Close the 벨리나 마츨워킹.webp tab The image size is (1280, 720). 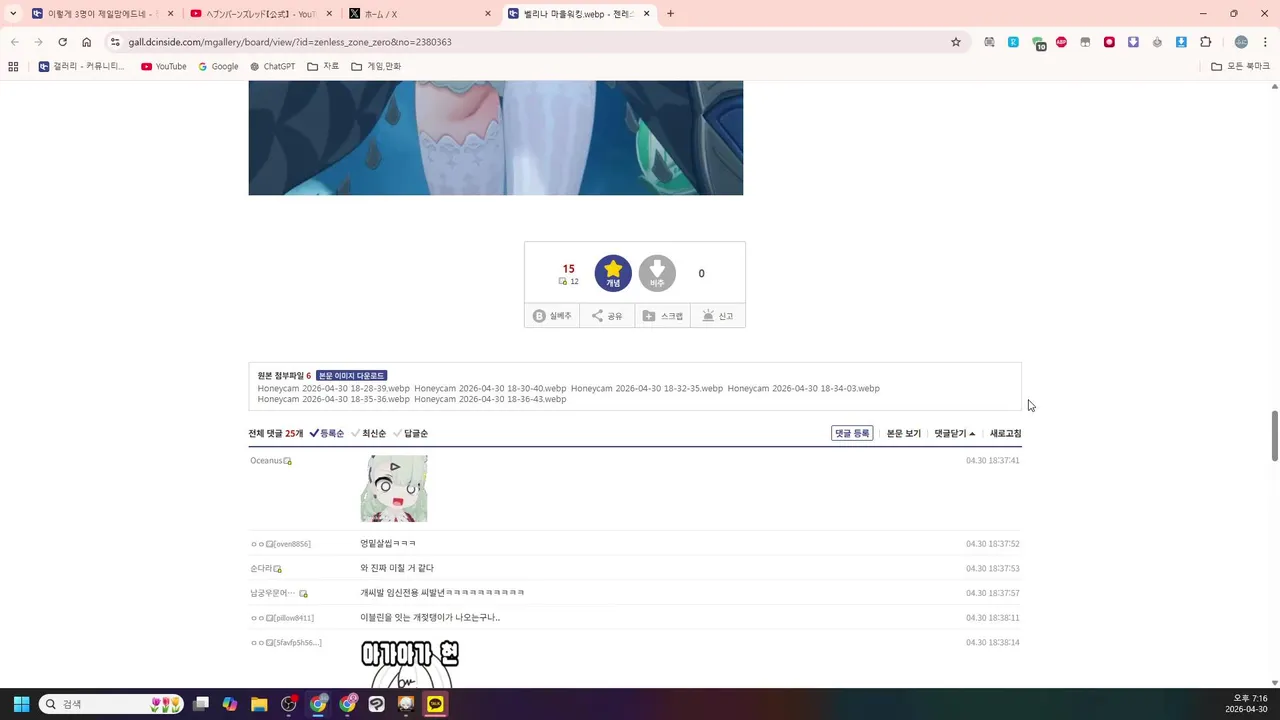coord(647,14)
